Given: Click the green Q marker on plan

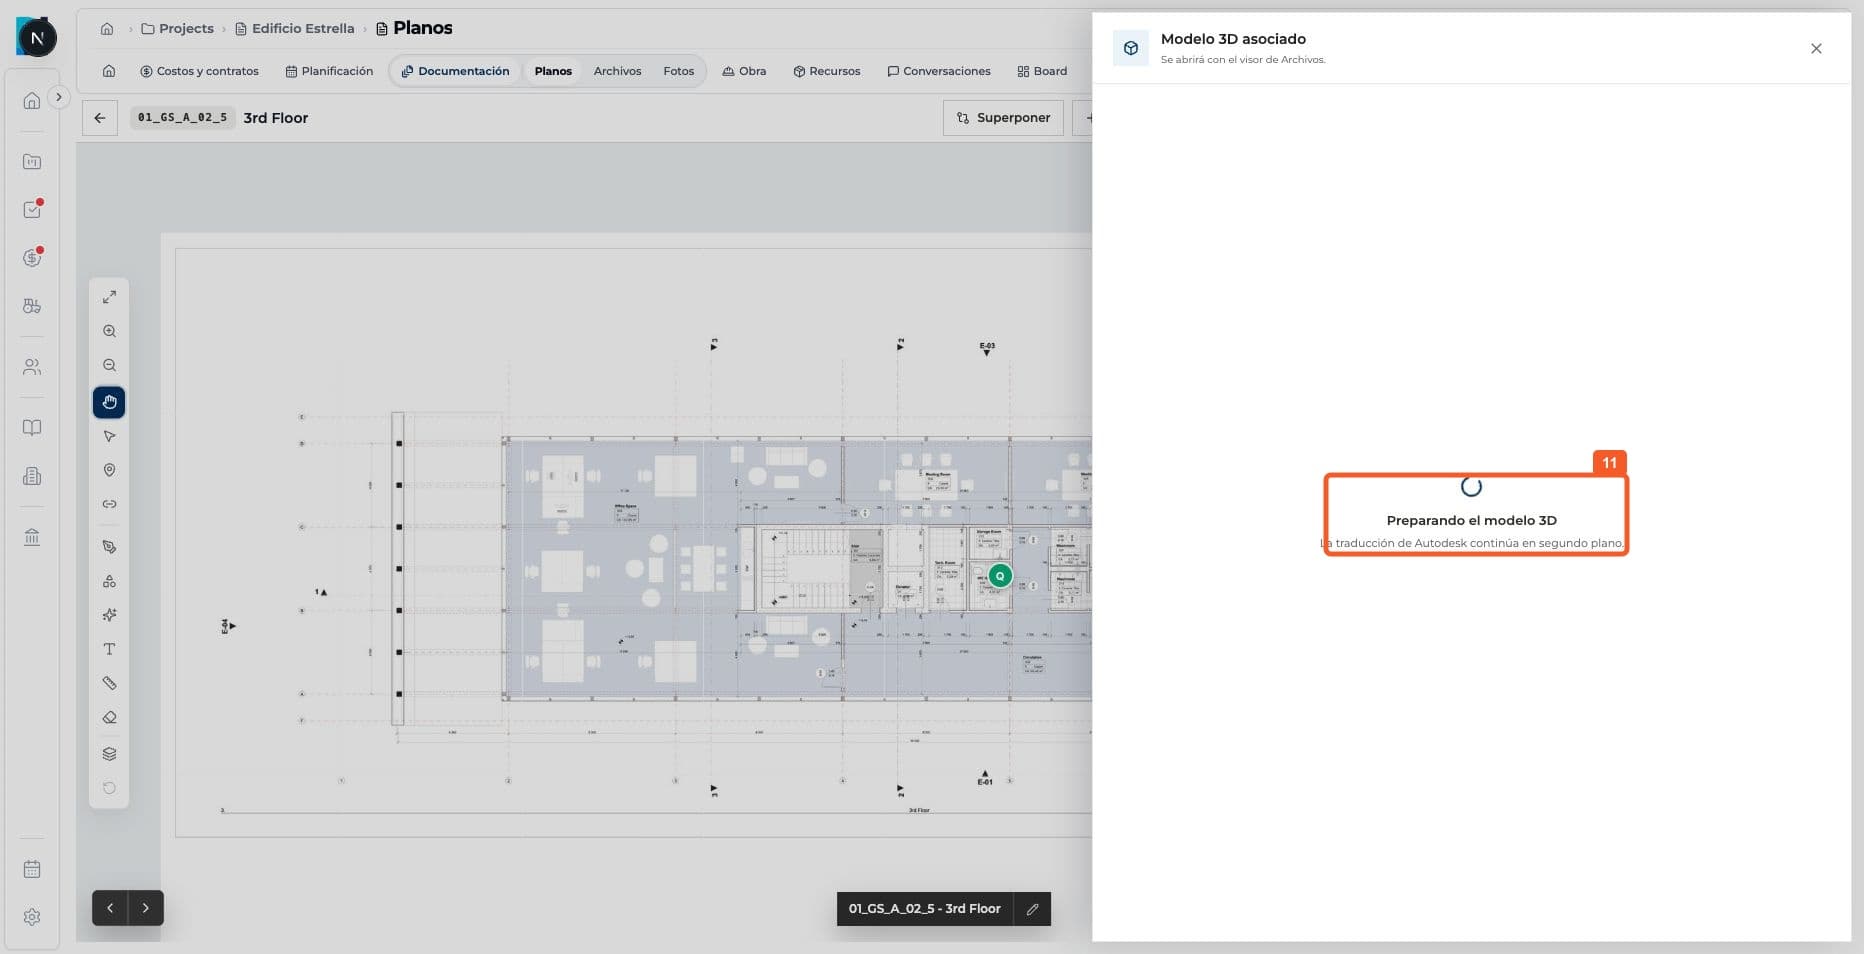Looking at the screenshot, I should (1000, 576).
